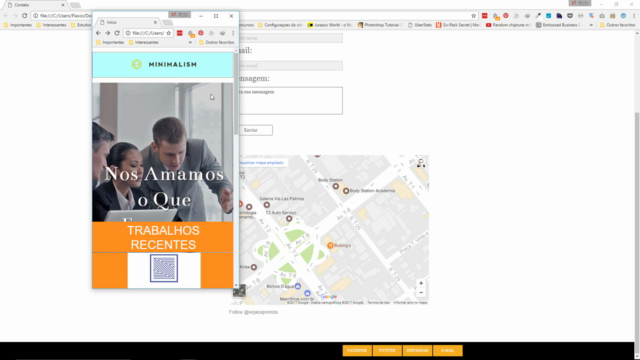Click the red extension icon in the front window toolbar

click(x=180, y=33)
